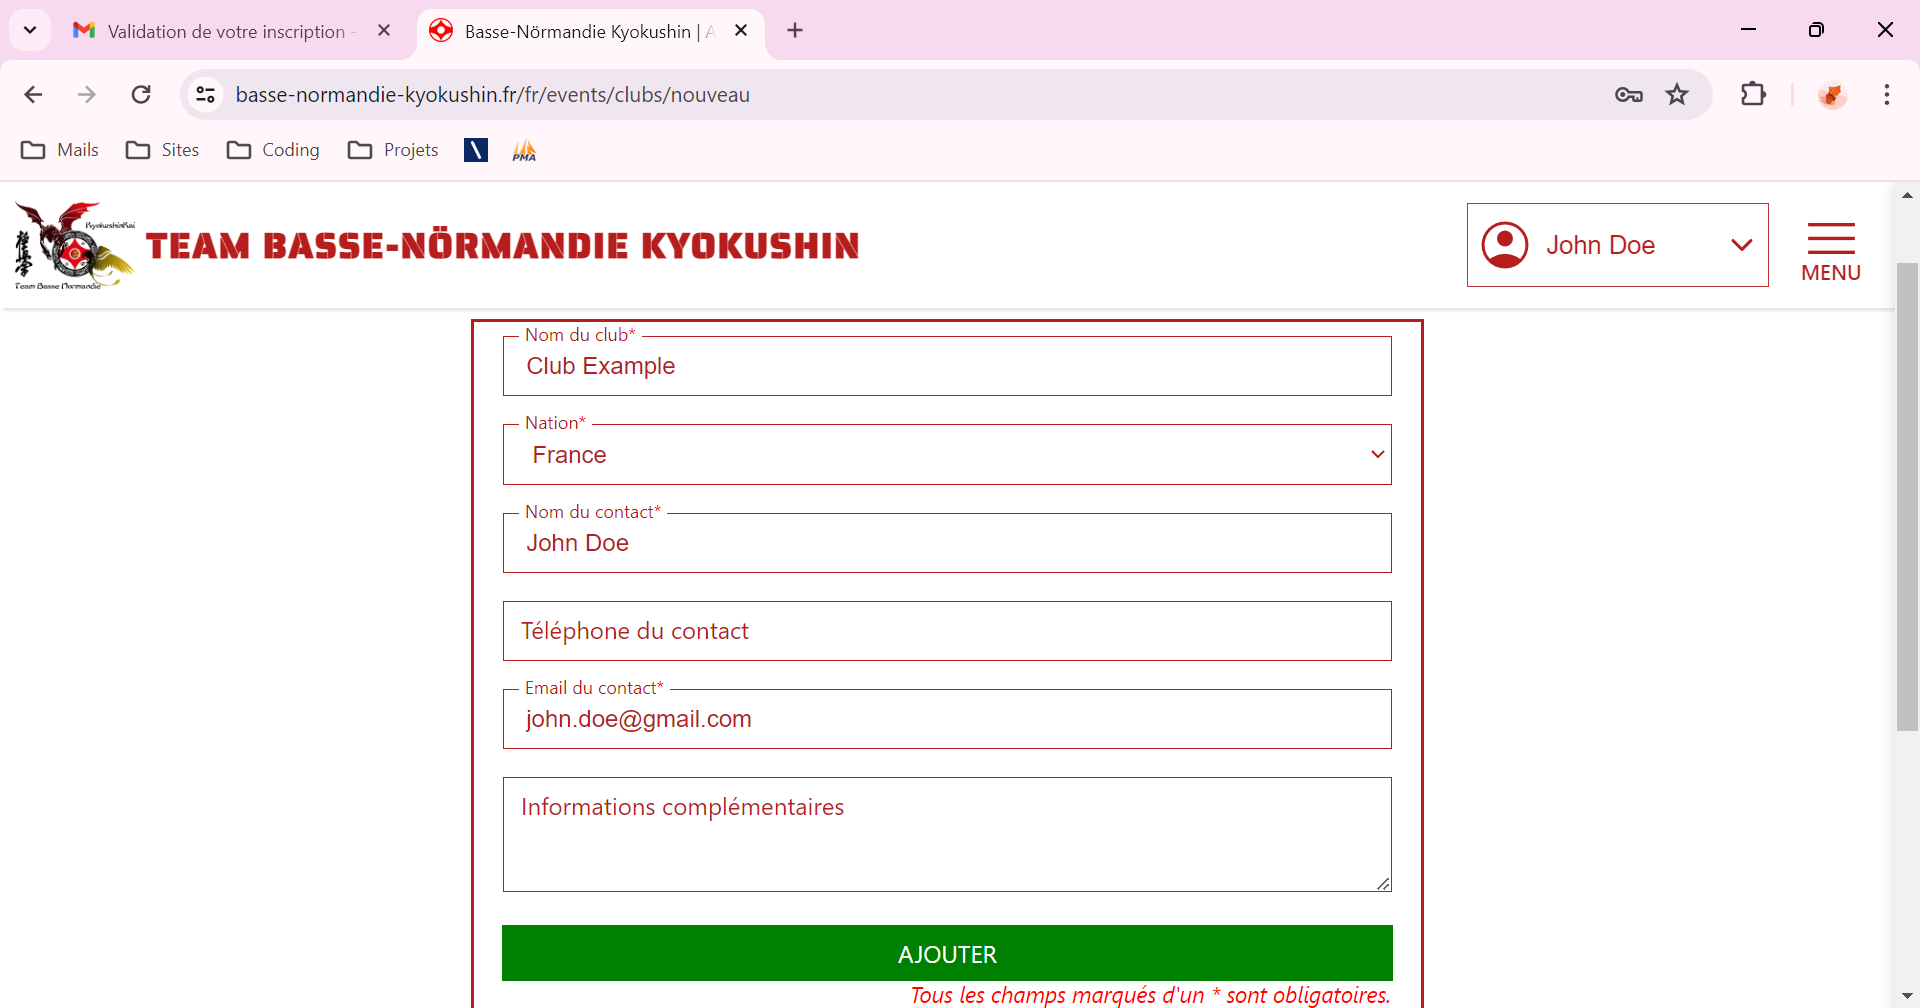Open the tab search dropdown arrow
1920x1008 pixels.
pos(30,30)
